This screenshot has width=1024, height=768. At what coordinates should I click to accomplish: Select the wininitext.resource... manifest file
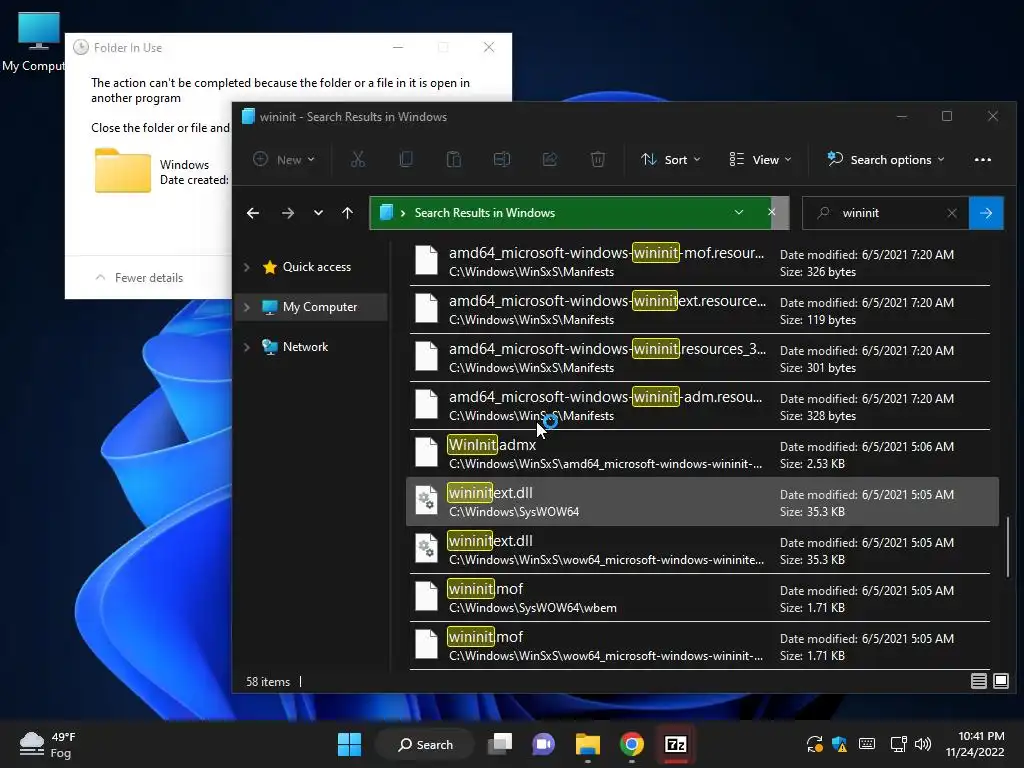click(x=700, y=310)
